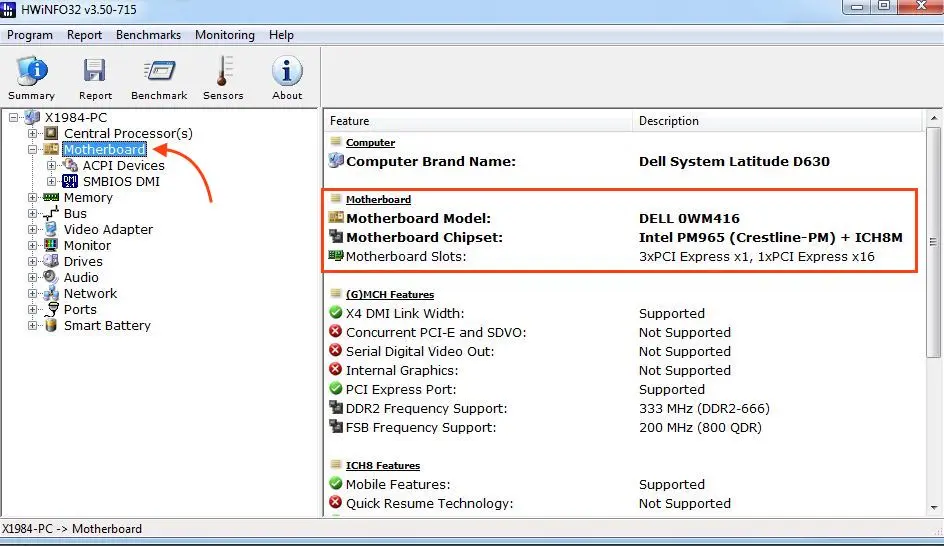The width and height of the screenshot is (944, 546).
Task: Open the Help menu
Action: (281, 35)
